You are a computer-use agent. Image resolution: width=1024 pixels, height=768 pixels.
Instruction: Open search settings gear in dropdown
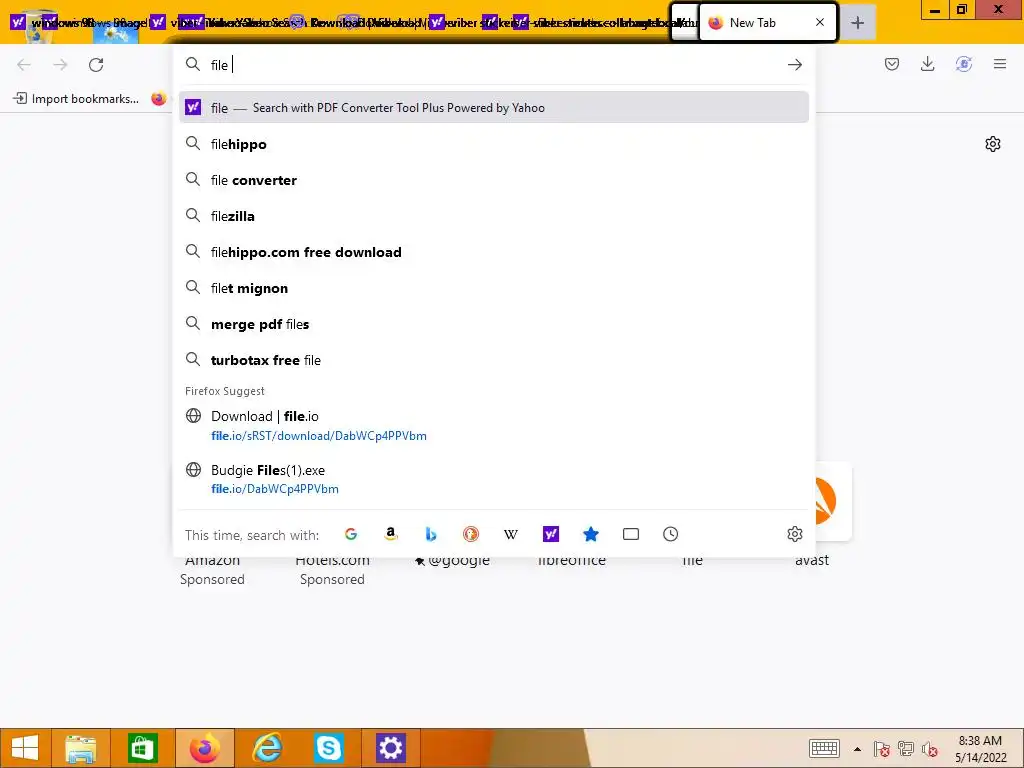pos(795,534)
